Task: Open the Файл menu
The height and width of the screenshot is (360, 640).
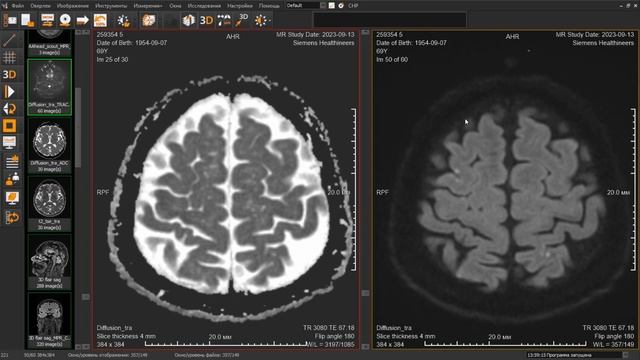Action: pyautogui.click(x=18, y=6)
